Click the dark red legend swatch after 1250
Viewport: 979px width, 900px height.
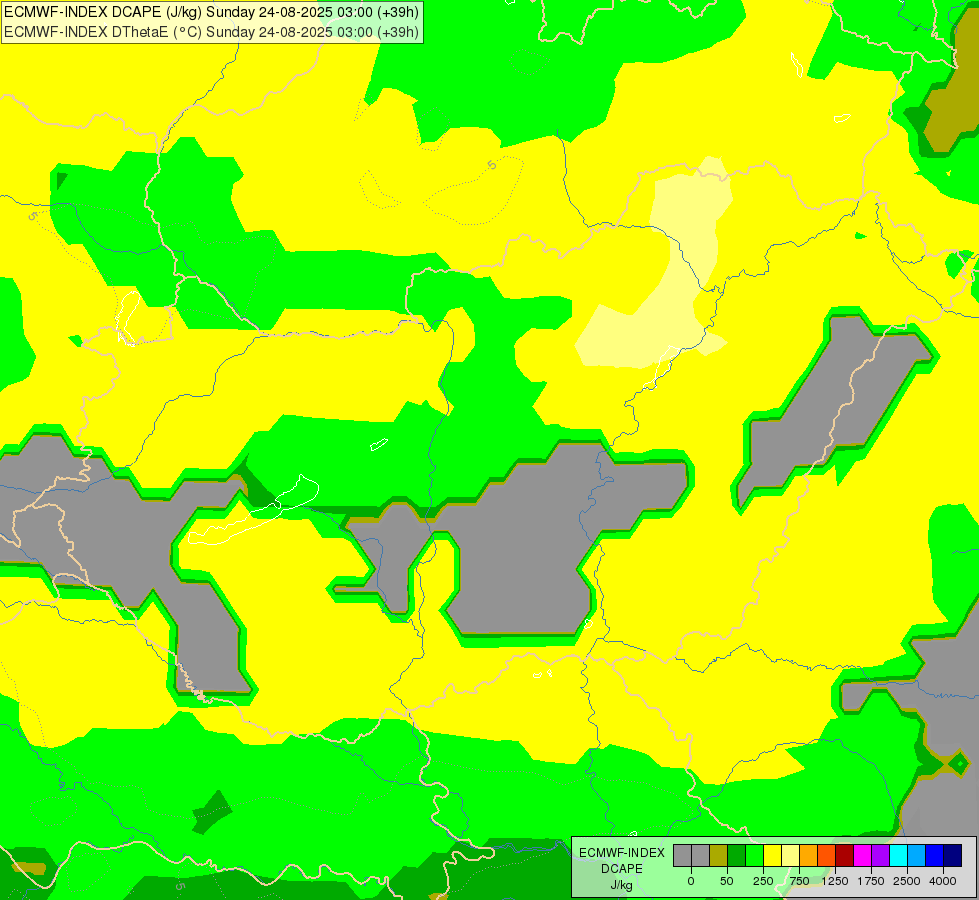tap(844, 856)
